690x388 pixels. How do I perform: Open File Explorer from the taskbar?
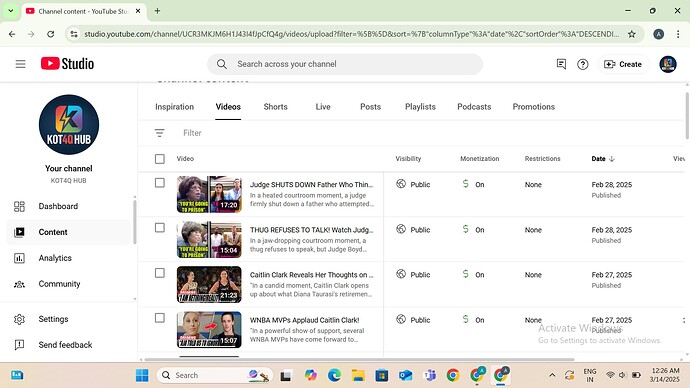[358, 375]
